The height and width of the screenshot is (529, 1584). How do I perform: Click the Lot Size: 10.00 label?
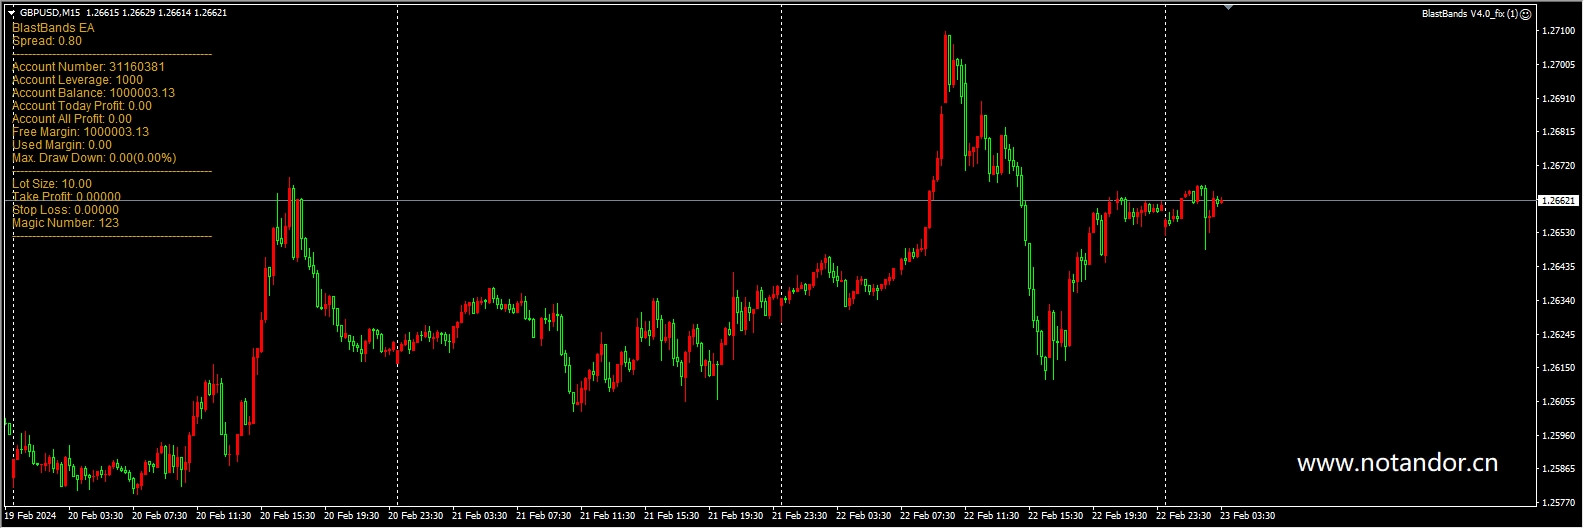tap(52, 184)
